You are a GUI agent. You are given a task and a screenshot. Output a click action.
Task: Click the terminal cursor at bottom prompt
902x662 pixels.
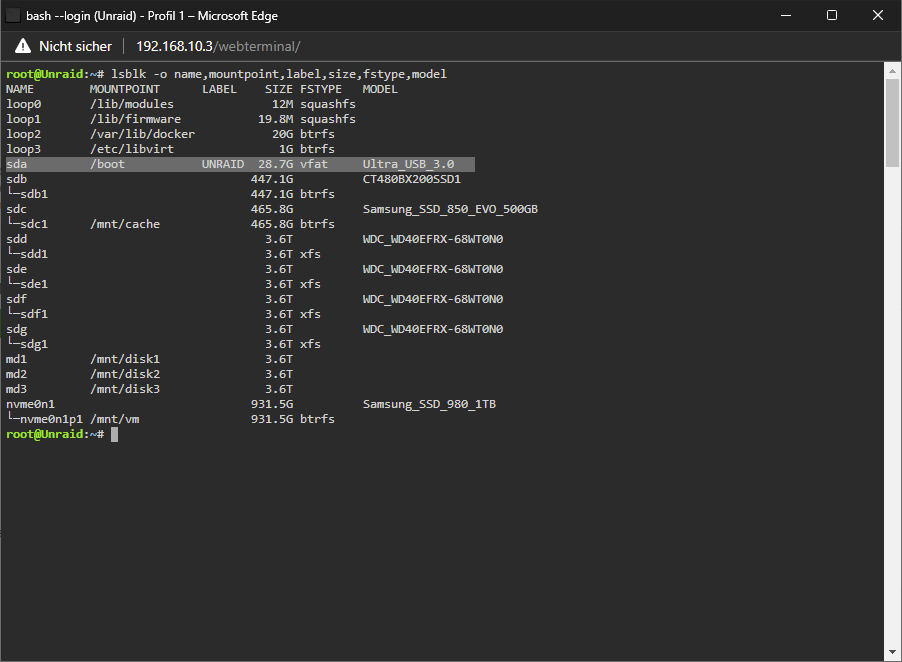pyautogui.click(x=114, y=434)
